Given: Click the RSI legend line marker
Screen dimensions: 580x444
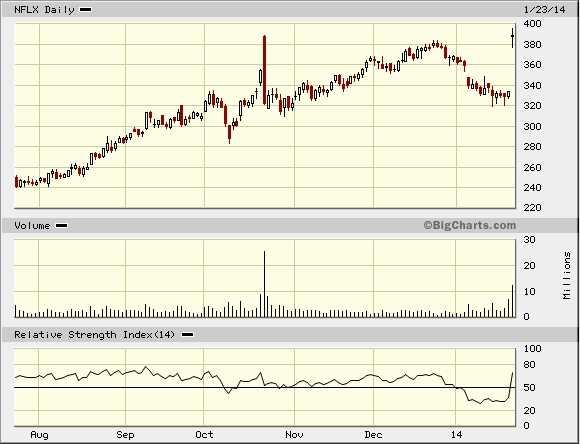Looking at the screenshot, I should (x=187, y=335).
